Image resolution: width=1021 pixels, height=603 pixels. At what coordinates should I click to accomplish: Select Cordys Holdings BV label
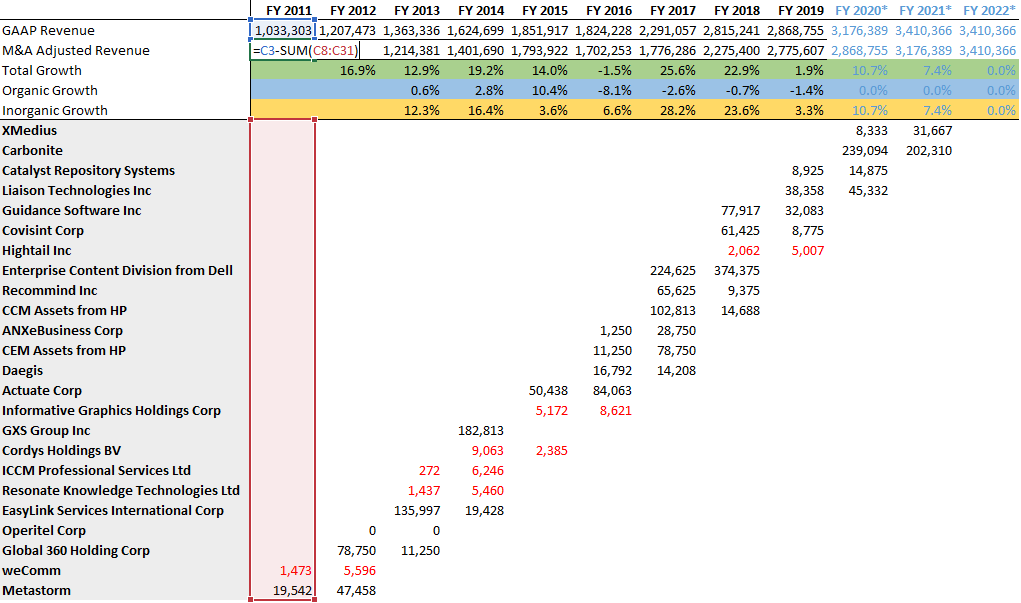61,451
